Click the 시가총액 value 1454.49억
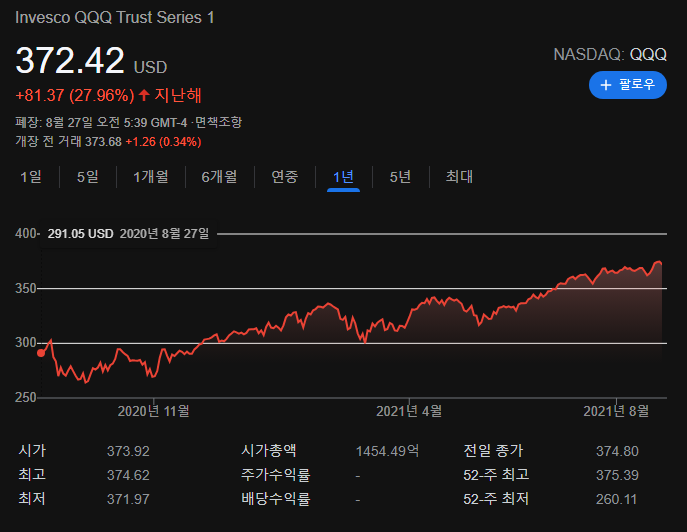This screenshot has width=687, height=532. 387,451
